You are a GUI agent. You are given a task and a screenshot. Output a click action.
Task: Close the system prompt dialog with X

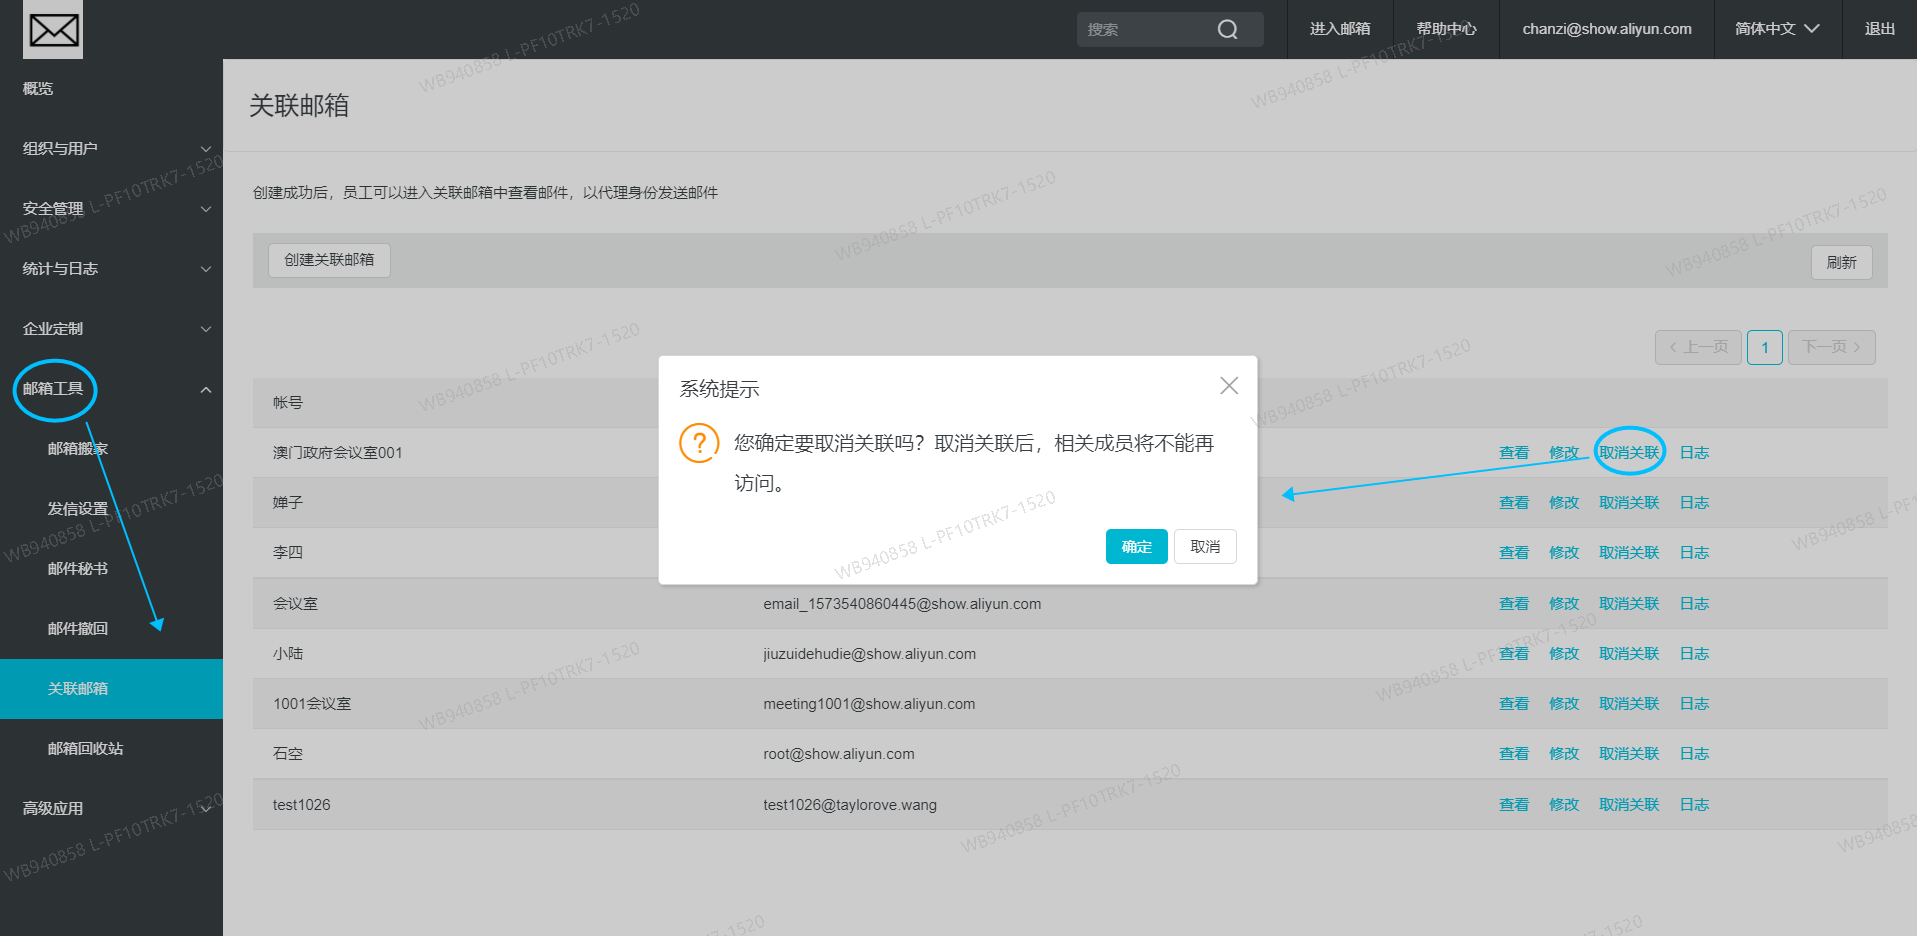[1229, 386]
